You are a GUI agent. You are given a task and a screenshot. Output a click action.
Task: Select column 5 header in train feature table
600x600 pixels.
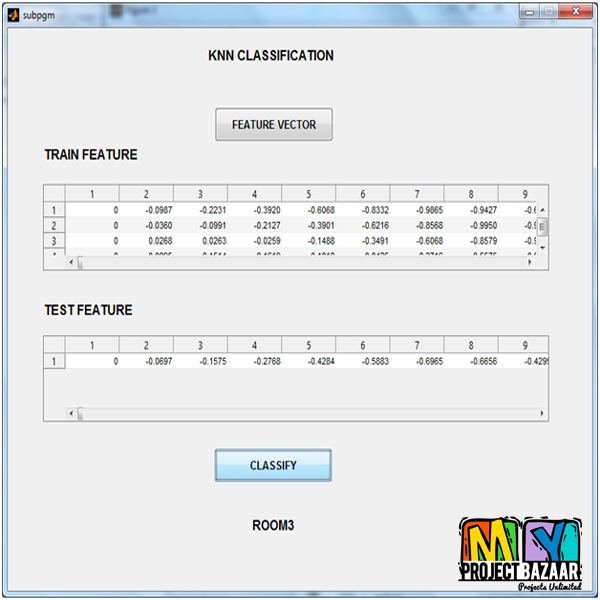click(308, 194)
